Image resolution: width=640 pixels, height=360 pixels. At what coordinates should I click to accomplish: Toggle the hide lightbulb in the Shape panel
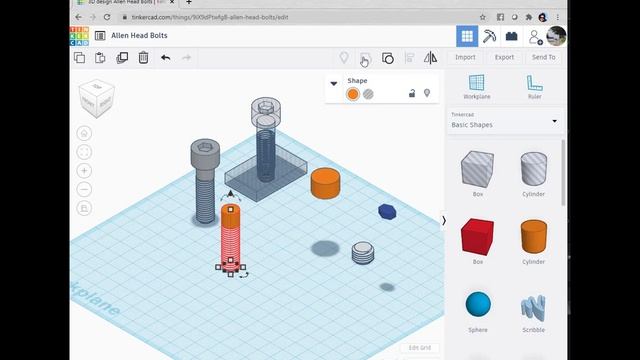pos(427,93)
